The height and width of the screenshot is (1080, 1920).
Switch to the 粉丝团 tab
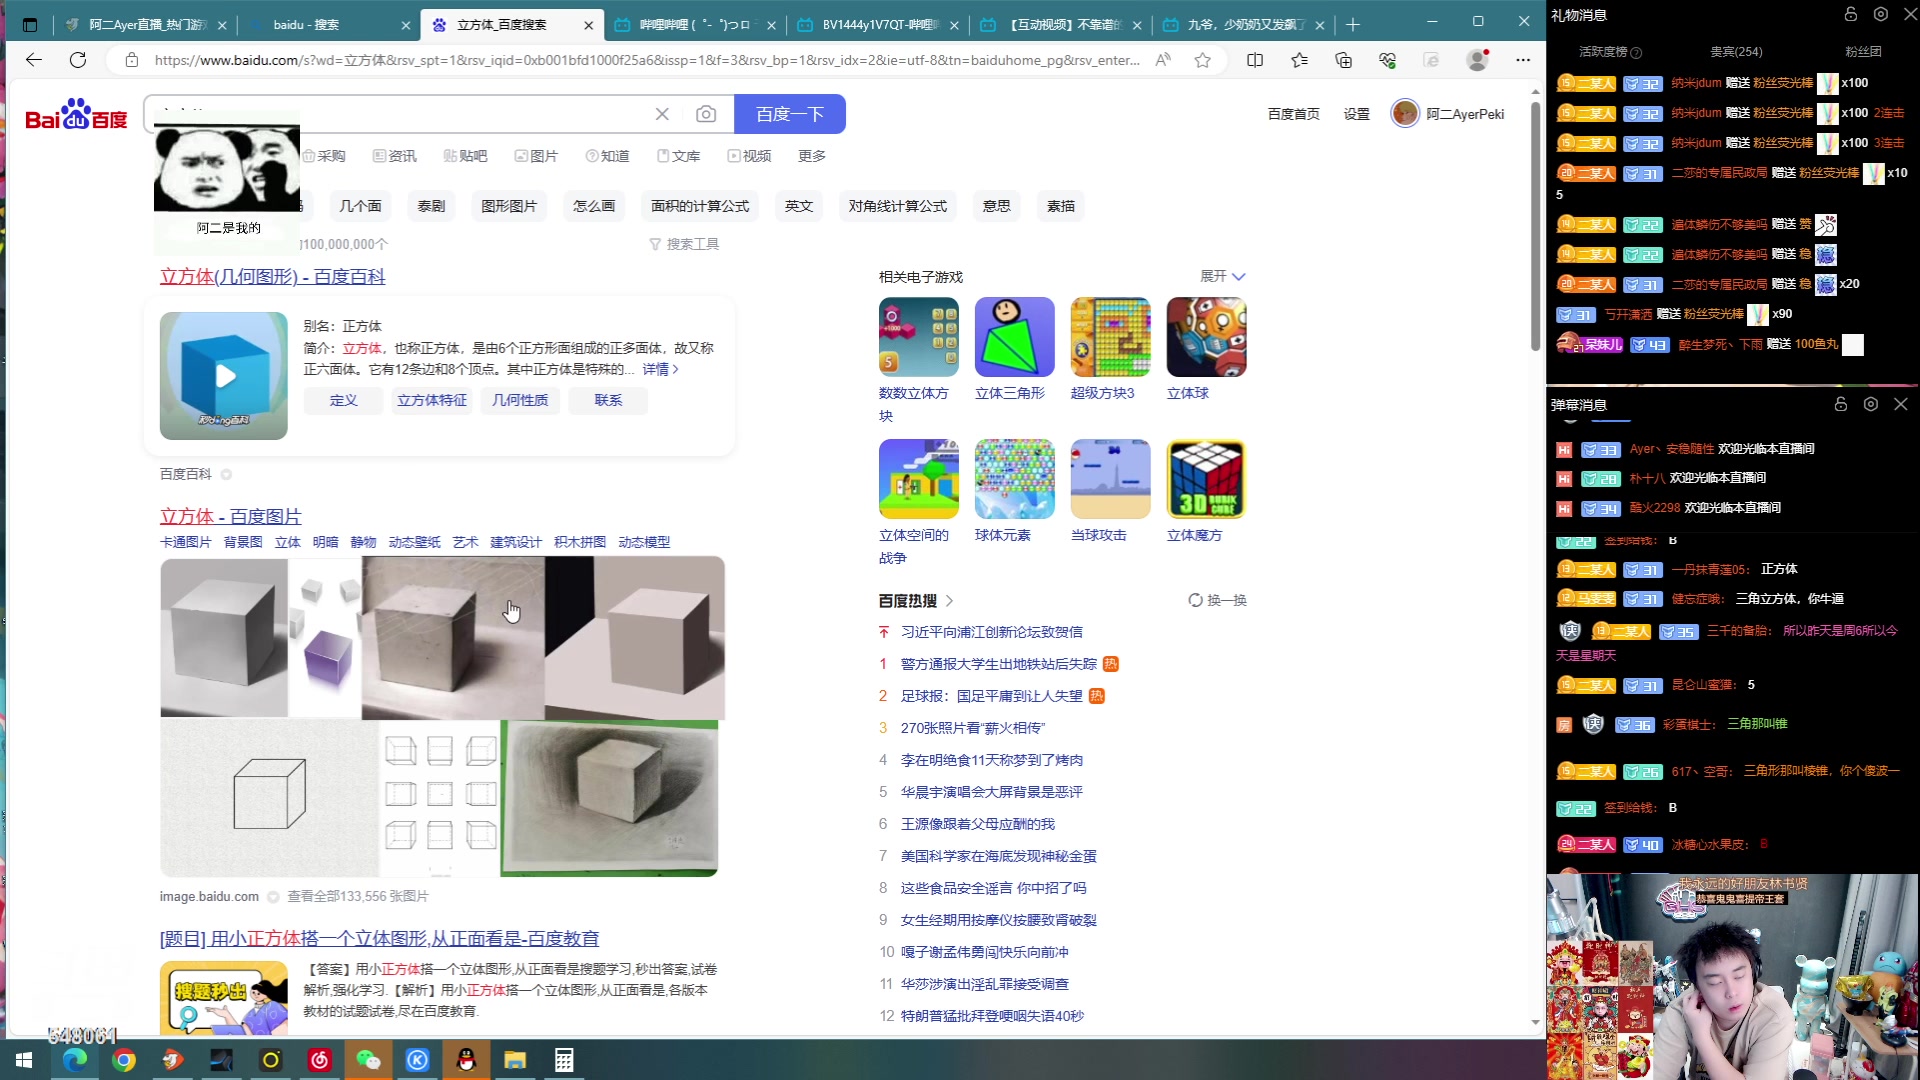click(x=1863, y=51)
